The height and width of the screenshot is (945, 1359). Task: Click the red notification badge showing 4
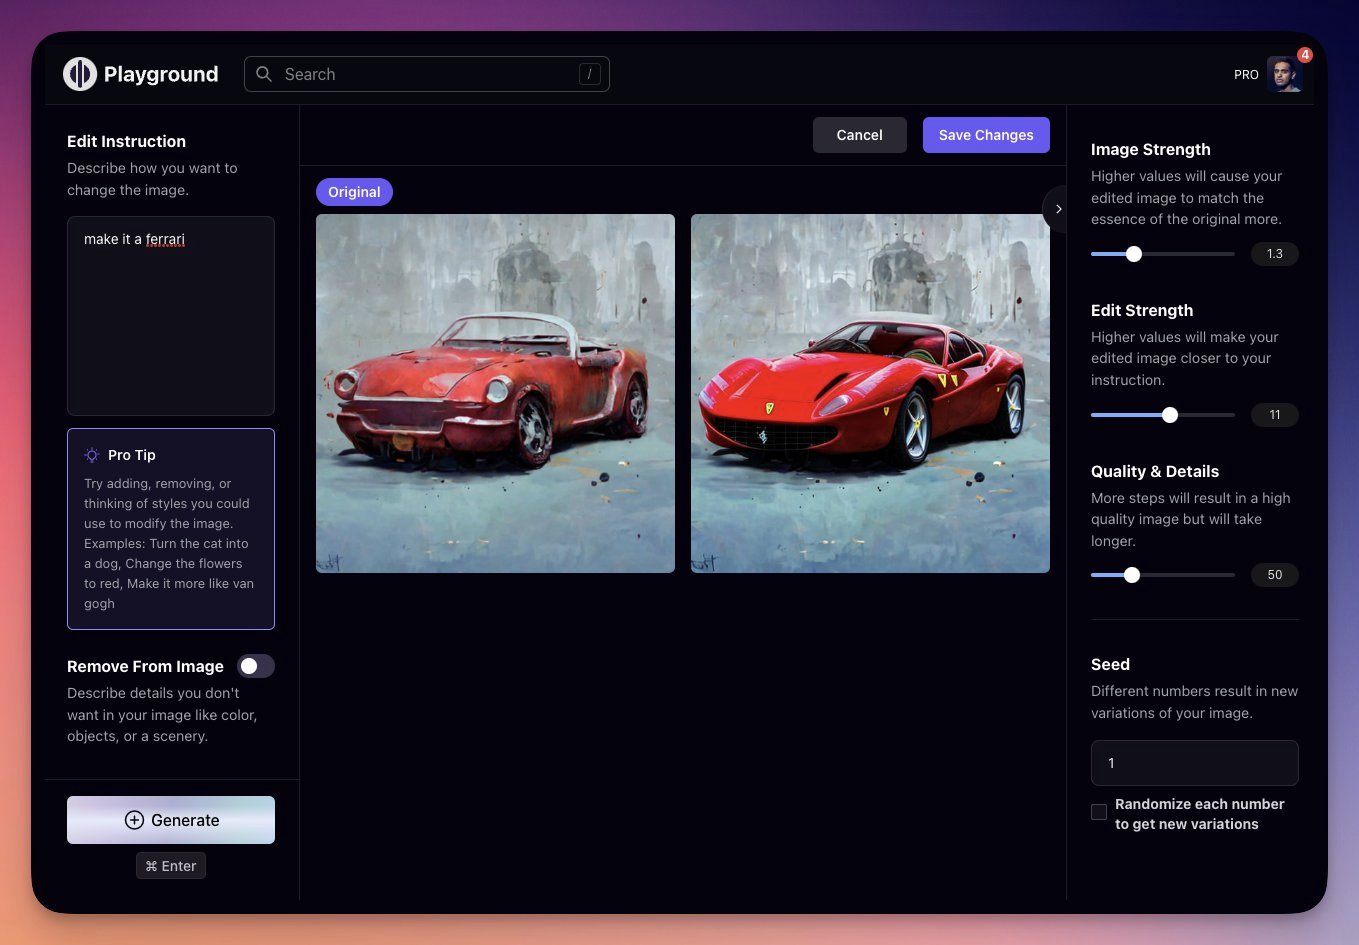pos(1304,56)
